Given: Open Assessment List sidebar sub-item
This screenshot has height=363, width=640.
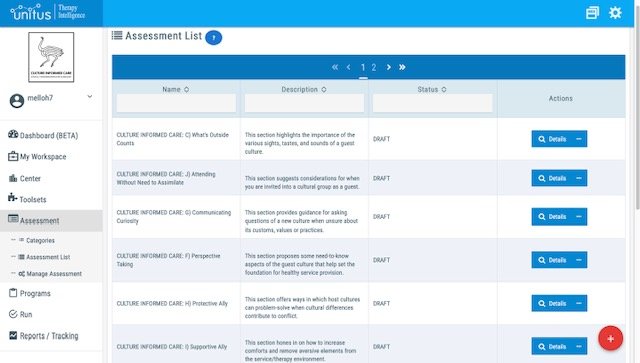Looking at the screenshot, I should click(44, 257).
